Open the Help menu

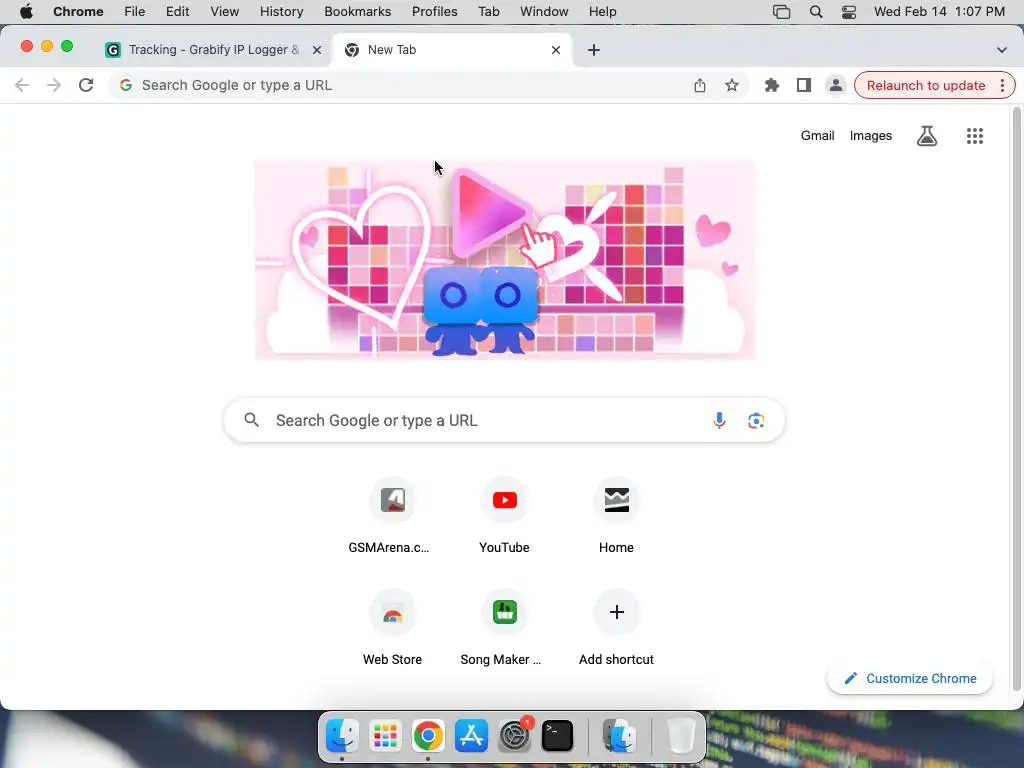point(602,12)
